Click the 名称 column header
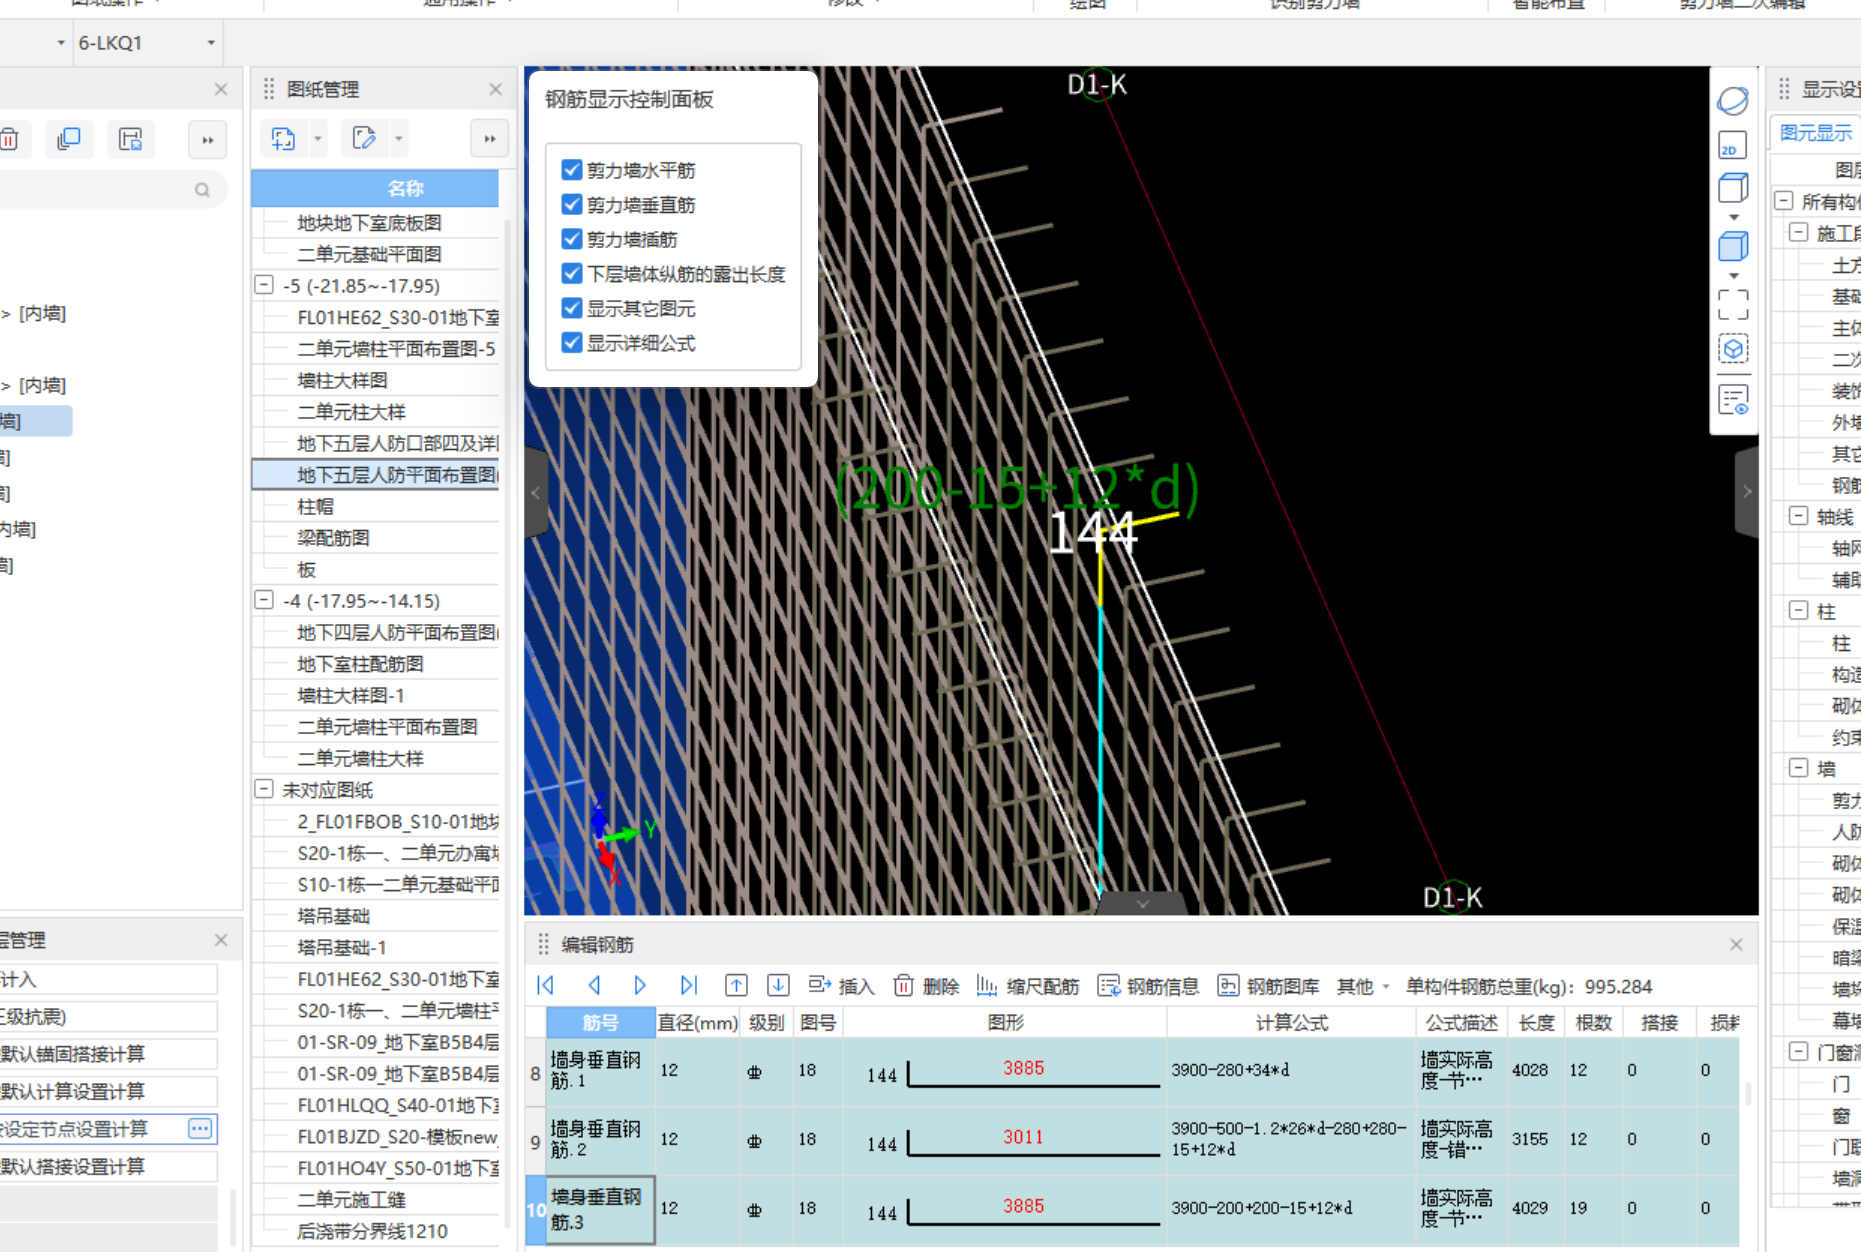Image resolution: width=1861 pixels, height=1252 pixels. click(375, 188)
